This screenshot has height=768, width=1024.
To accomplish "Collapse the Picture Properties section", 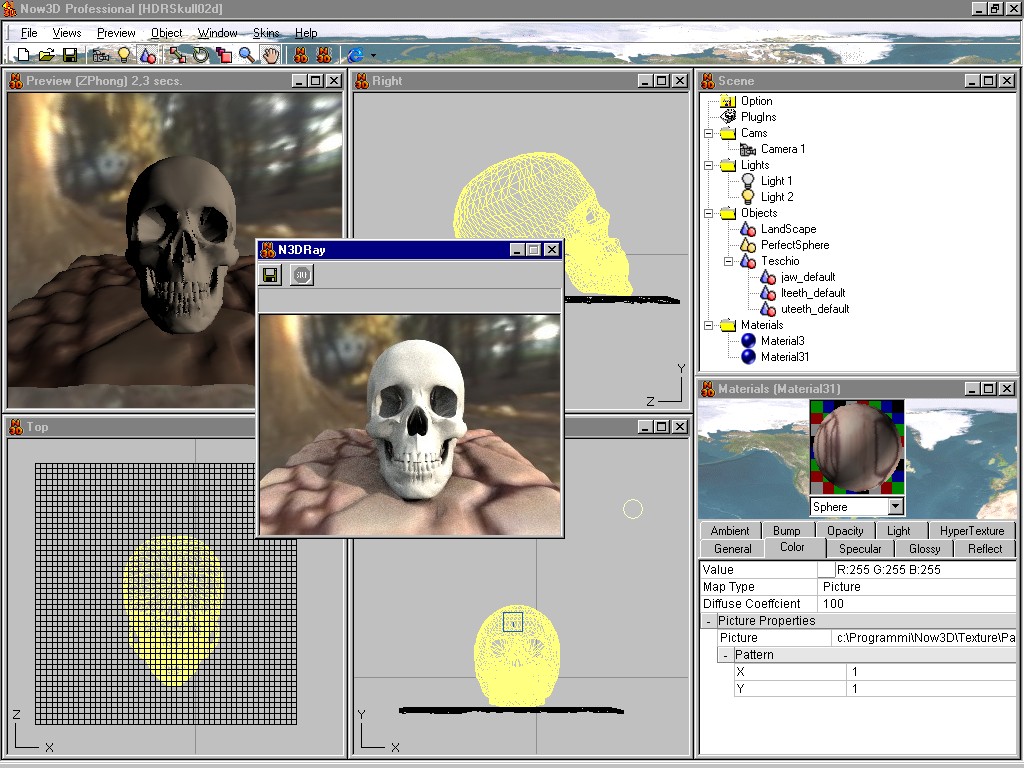I will (x=707, y=621).
